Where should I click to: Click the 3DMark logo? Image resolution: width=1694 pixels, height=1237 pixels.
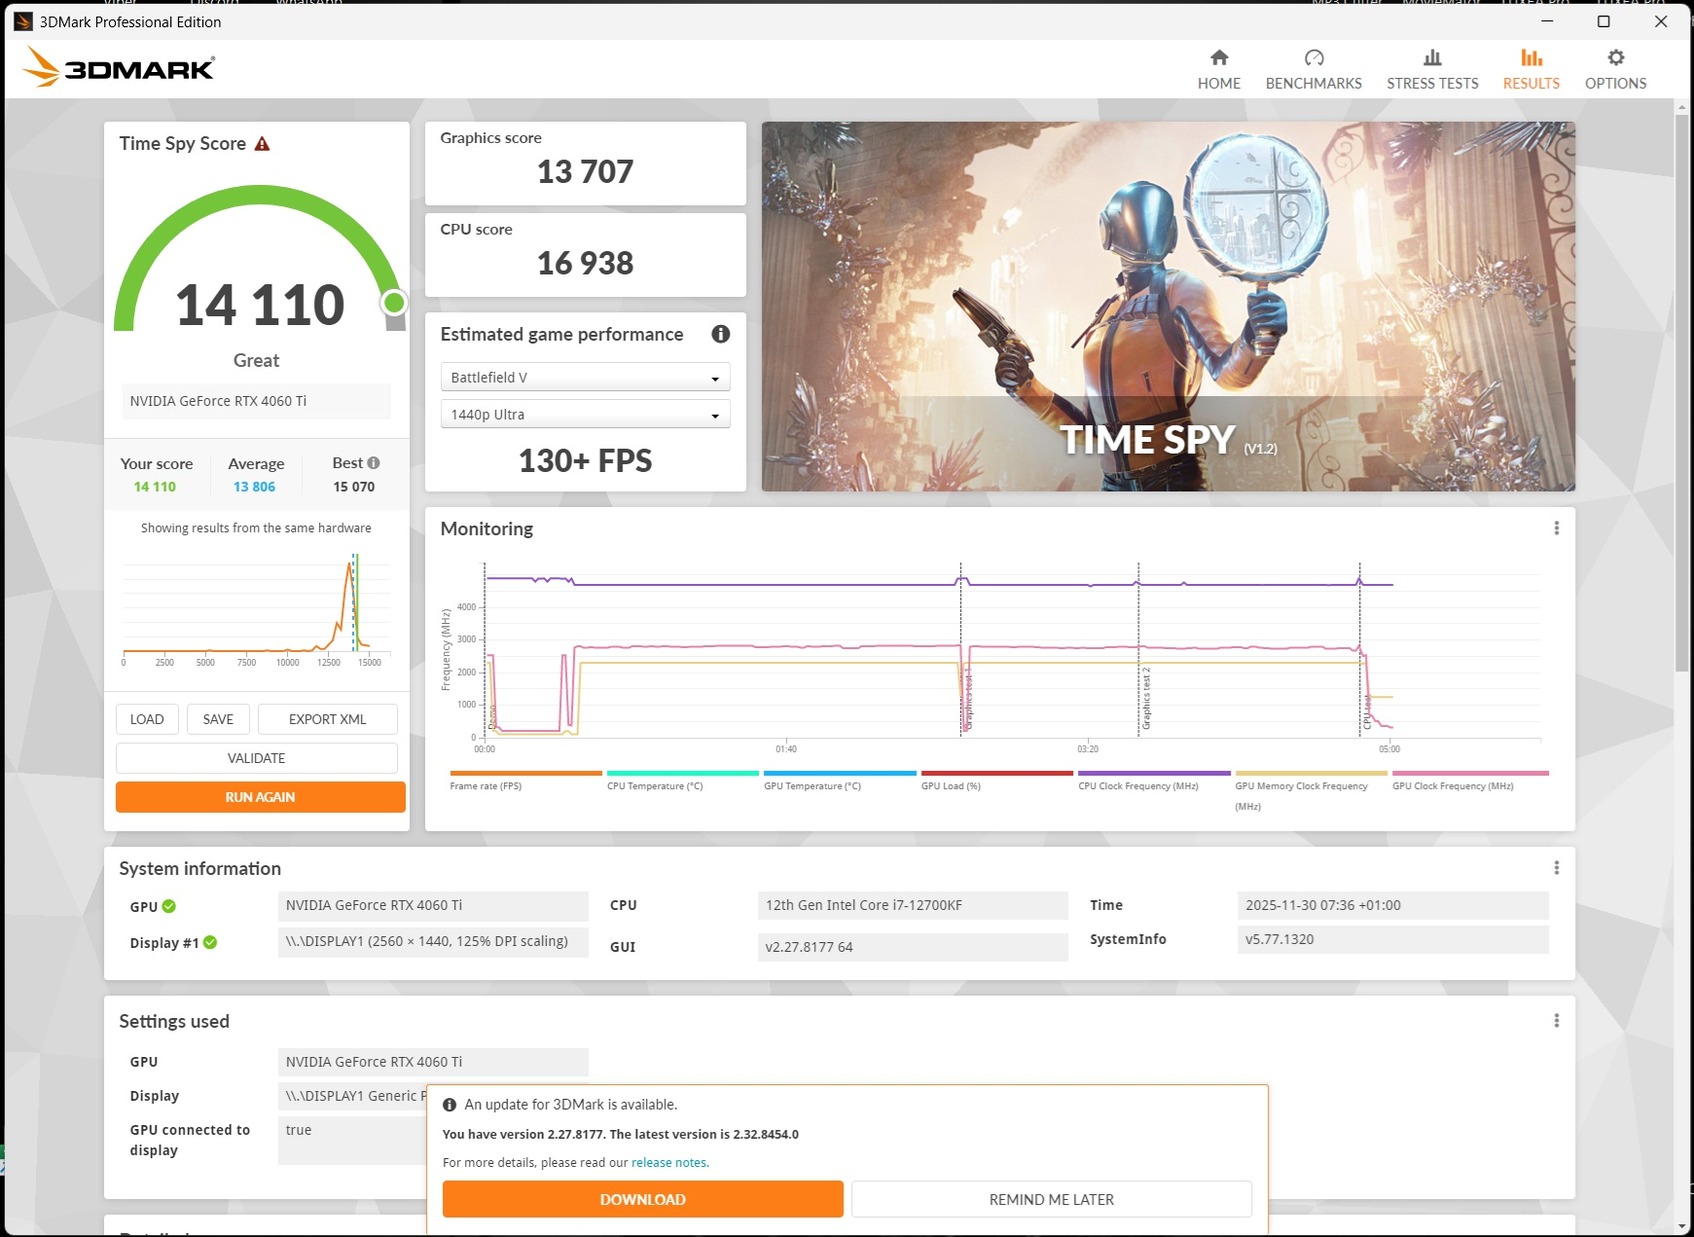(119, 68)
